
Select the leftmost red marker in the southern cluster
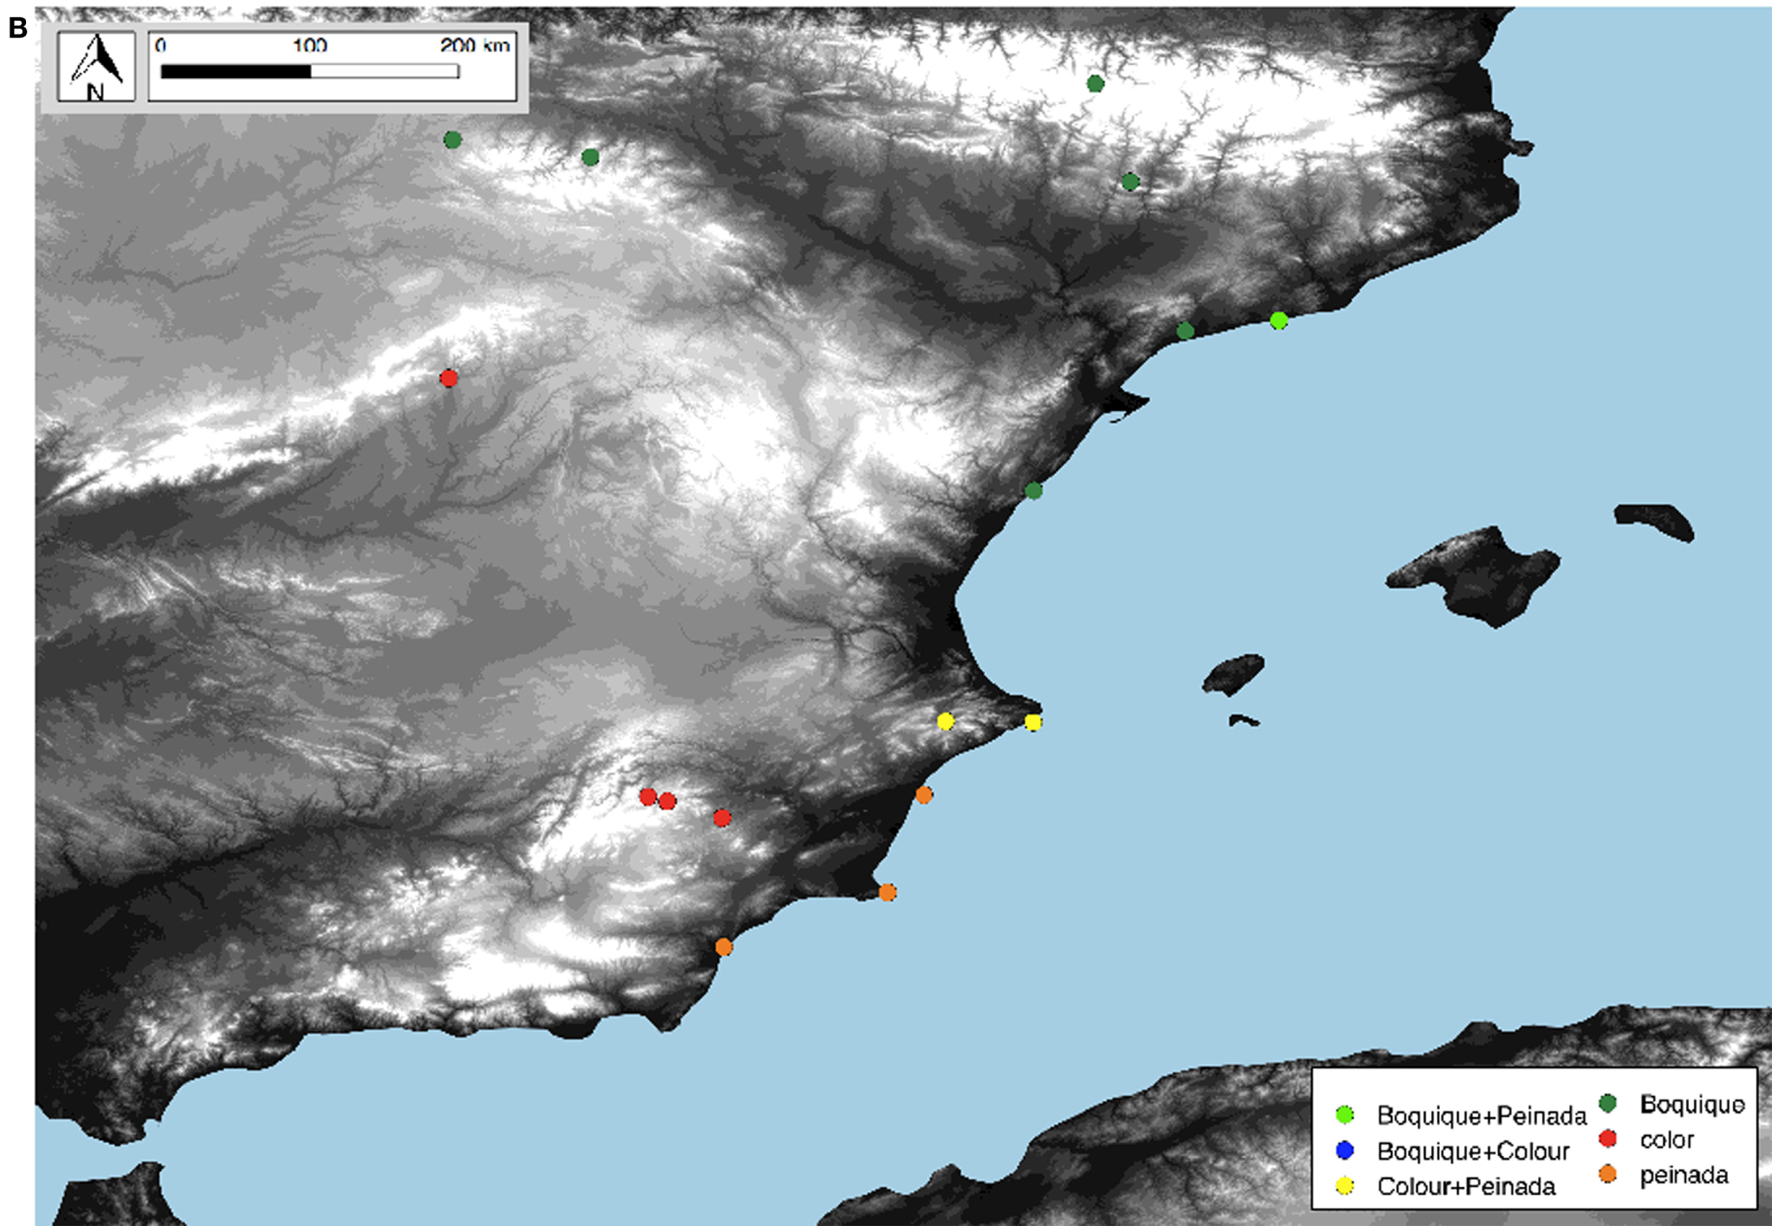tap(648, 795)
